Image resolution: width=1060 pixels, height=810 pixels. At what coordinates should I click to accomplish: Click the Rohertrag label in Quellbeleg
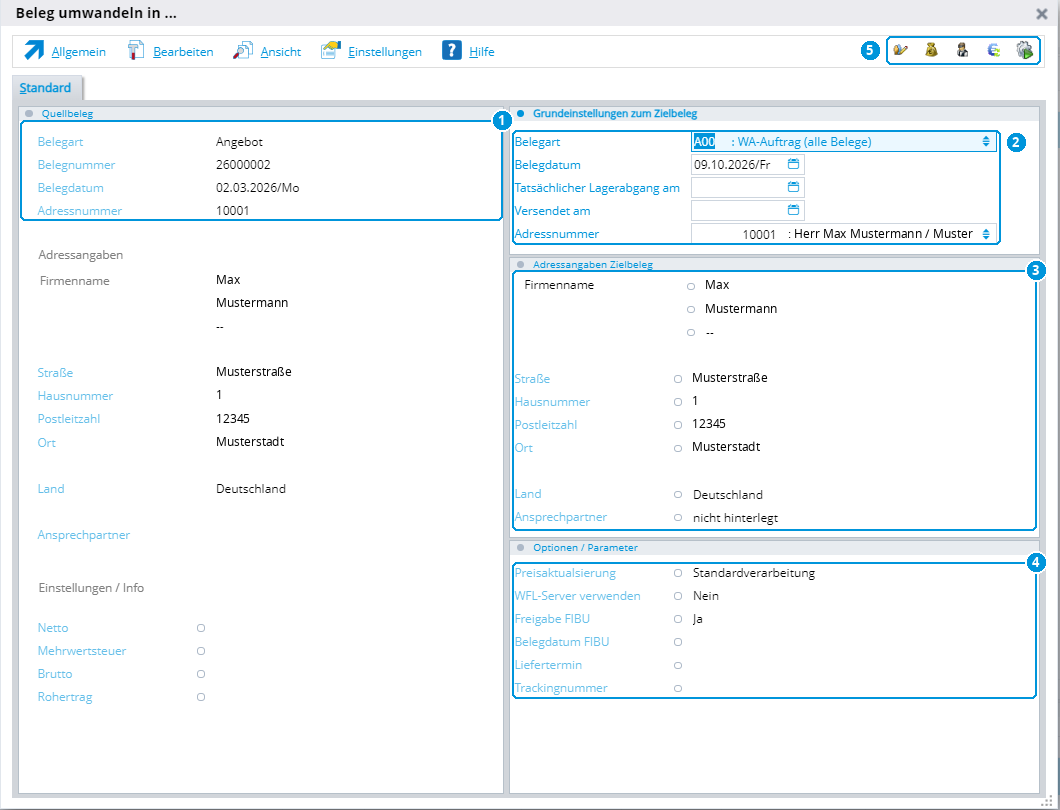click(x=65, y=696)
